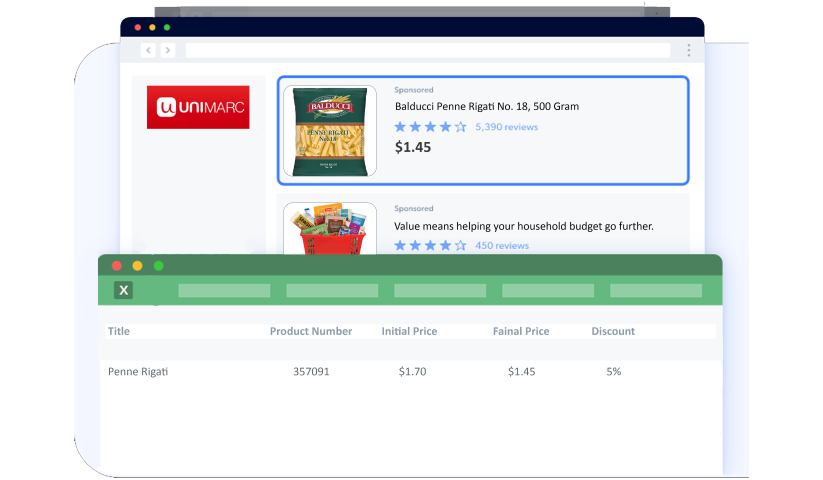823x480 pixels.
Task: Open the grocery basket product image
Action: point(330,229)
